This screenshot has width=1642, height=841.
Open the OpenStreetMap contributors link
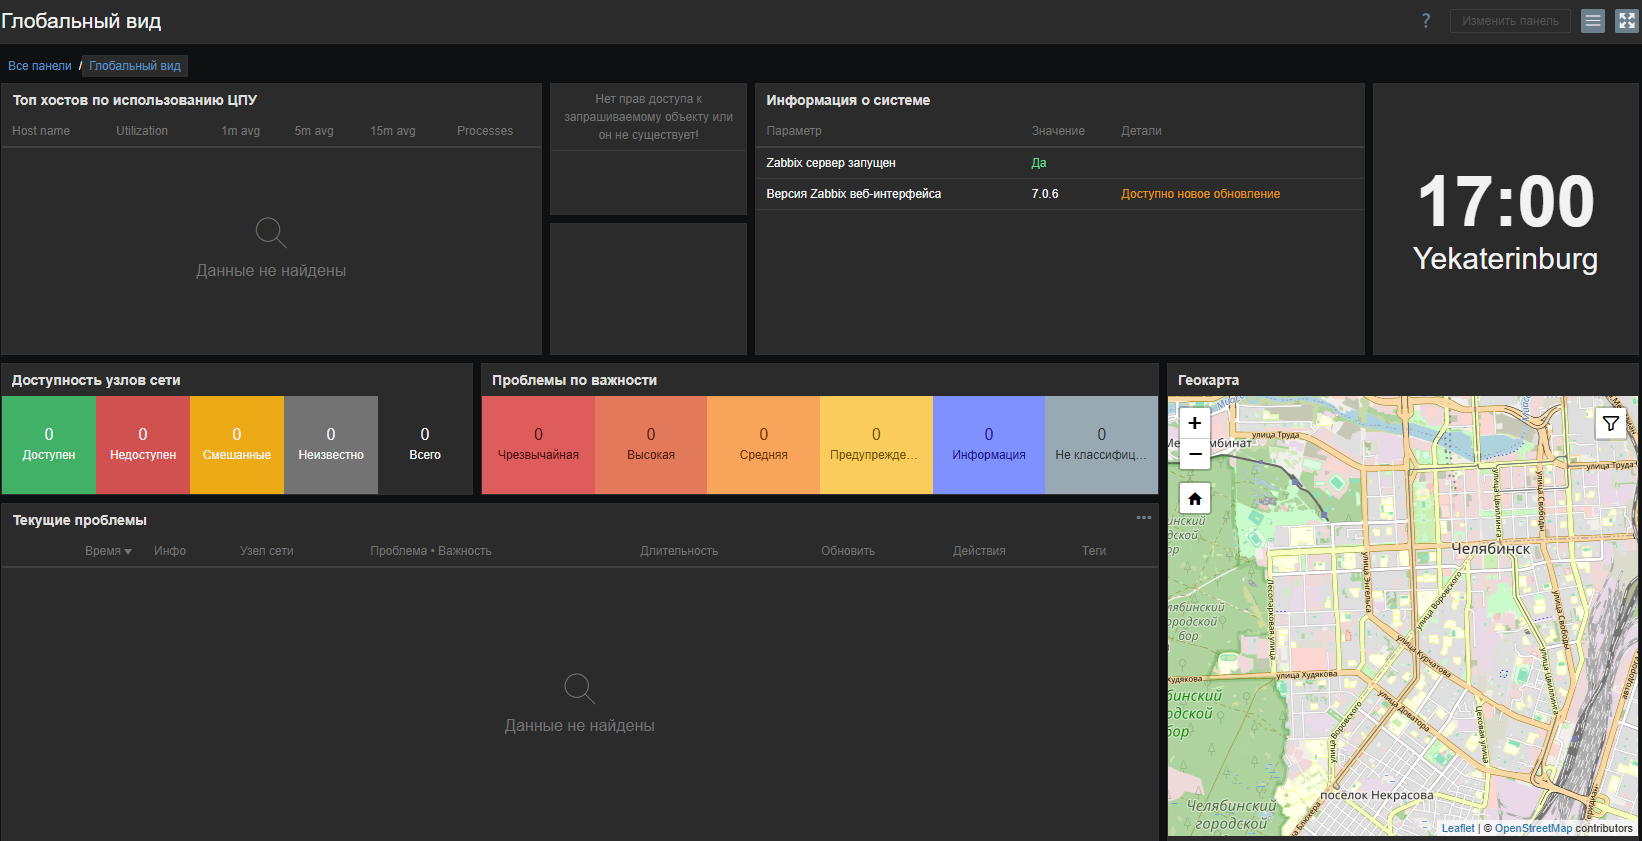tap(1533, 828)
